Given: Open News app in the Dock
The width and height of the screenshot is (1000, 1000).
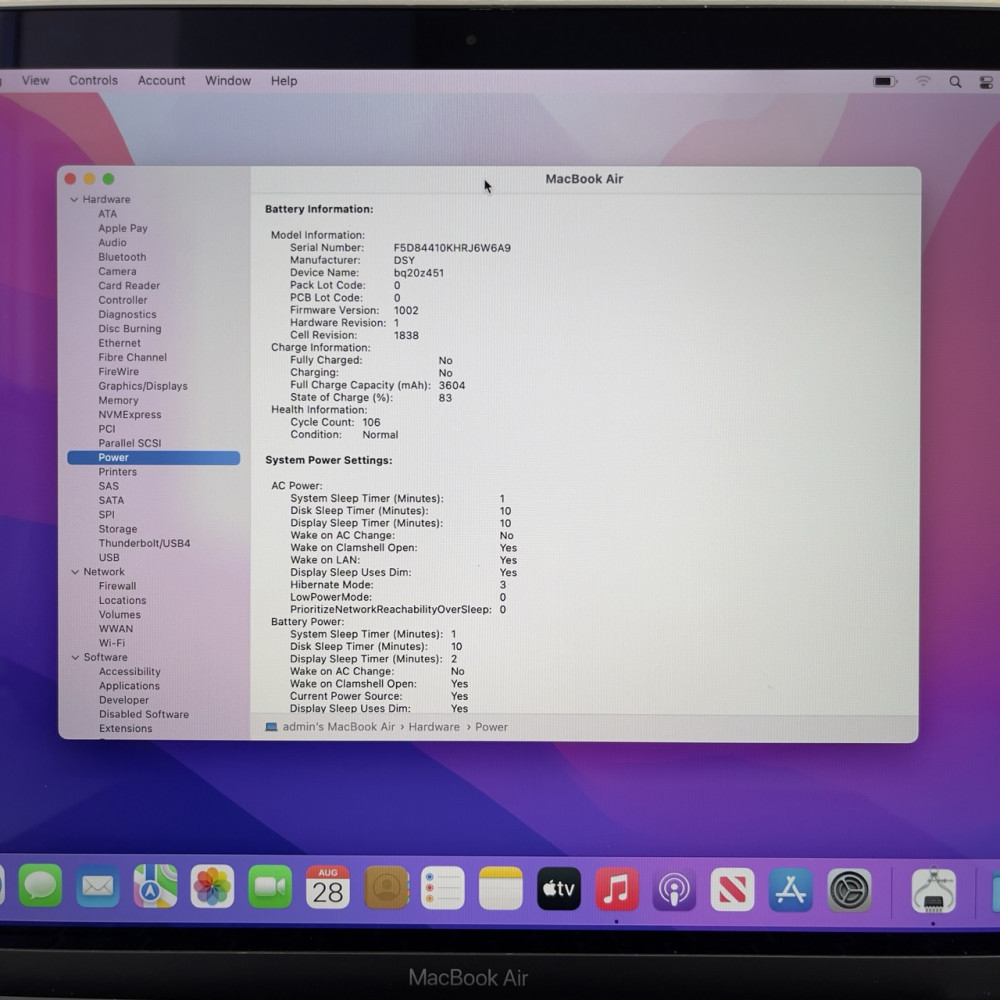Looking at the screenshot, I should (732, 890).
